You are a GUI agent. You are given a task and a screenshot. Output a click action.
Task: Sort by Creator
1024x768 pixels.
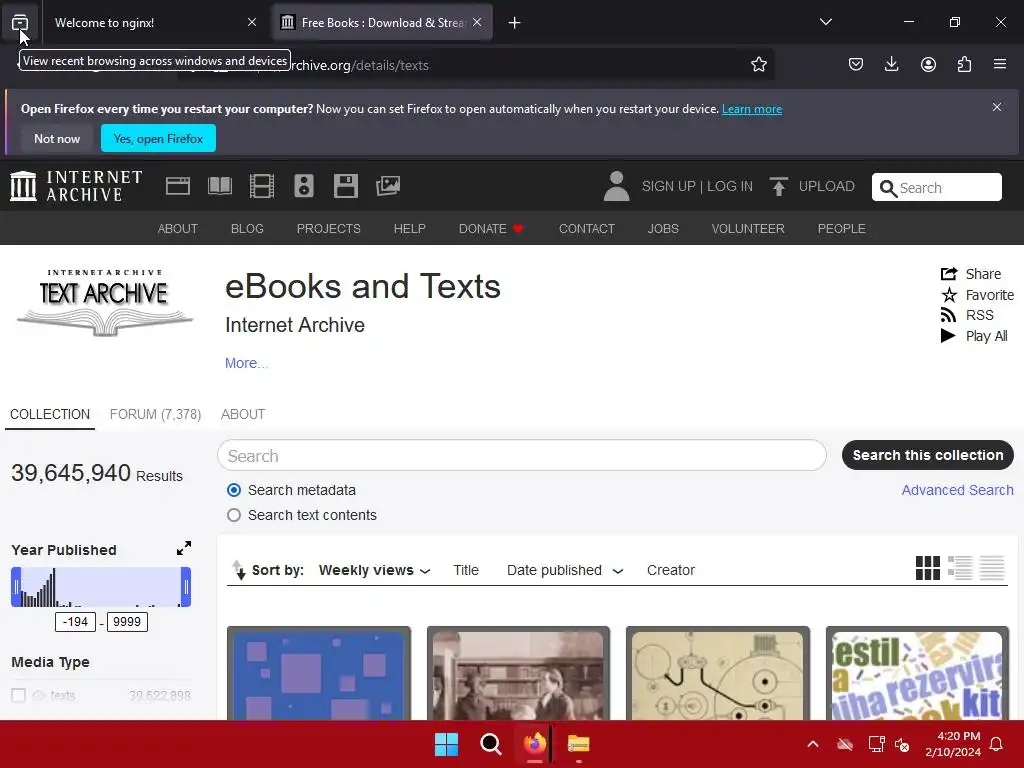671,570
